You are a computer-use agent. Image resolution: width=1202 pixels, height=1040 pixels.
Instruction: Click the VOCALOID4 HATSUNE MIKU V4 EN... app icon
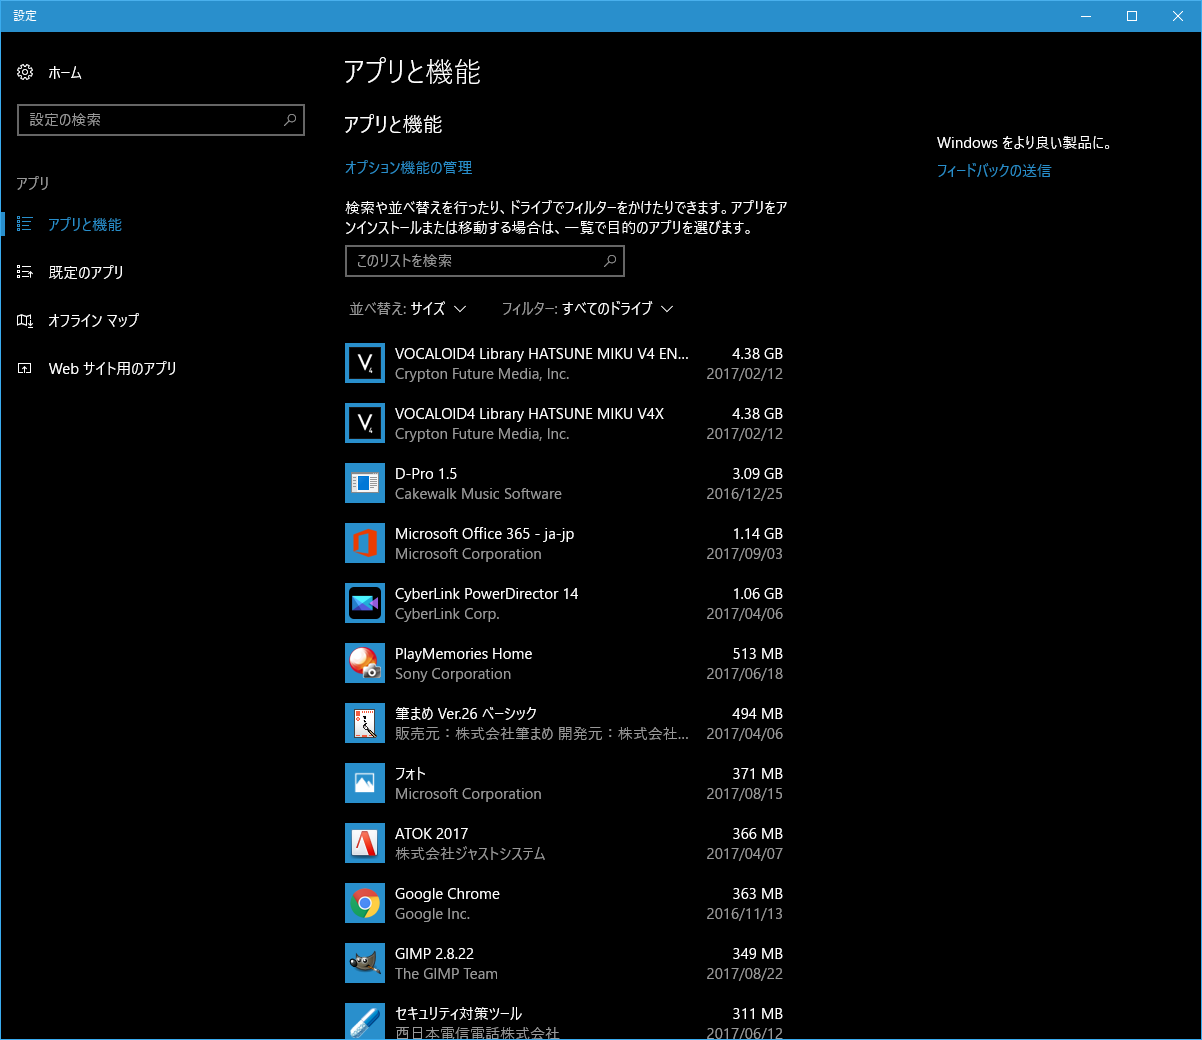point(365,363)
